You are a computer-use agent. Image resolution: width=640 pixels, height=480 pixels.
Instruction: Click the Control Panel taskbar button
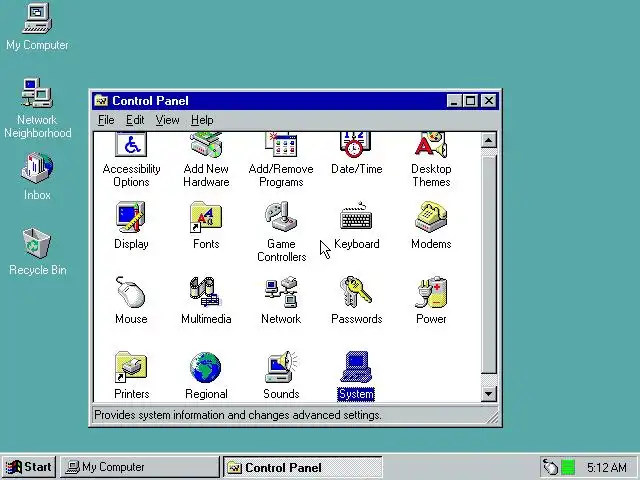303,467
